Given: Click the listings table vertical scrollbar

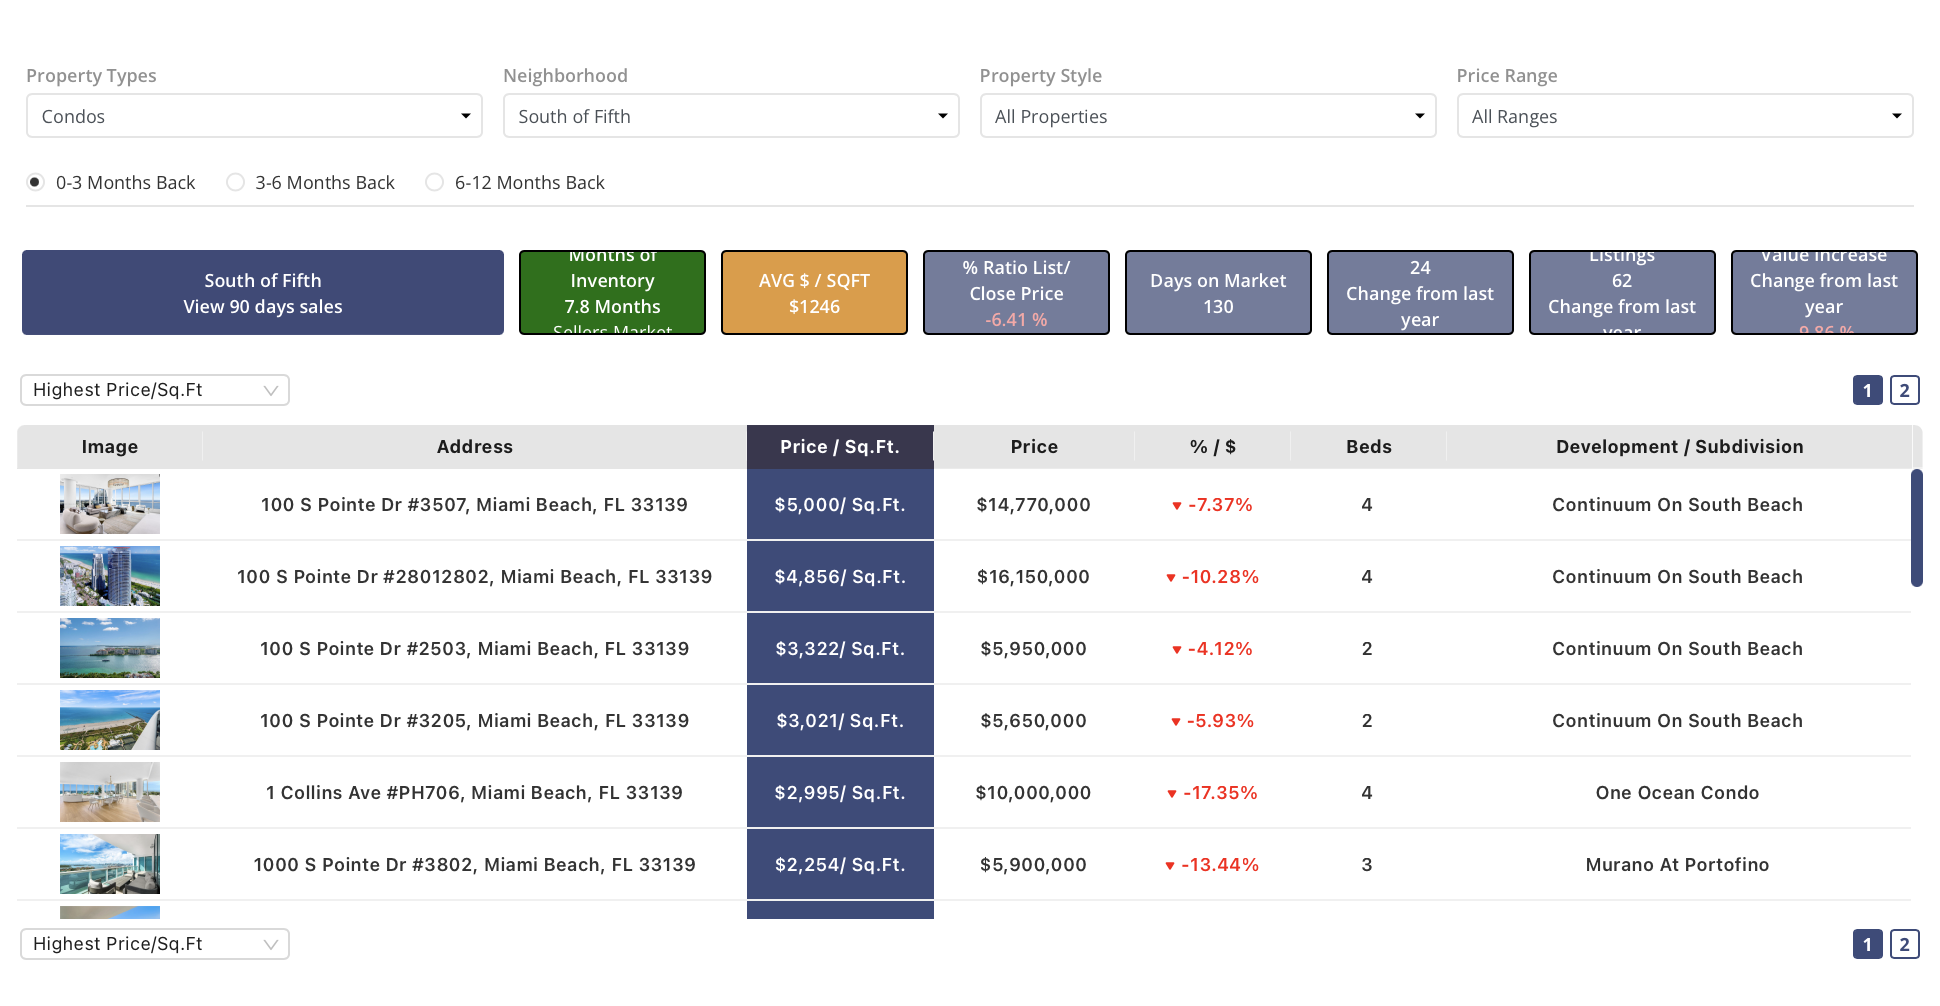Looking at the screenshot, I should [1917, 528].
